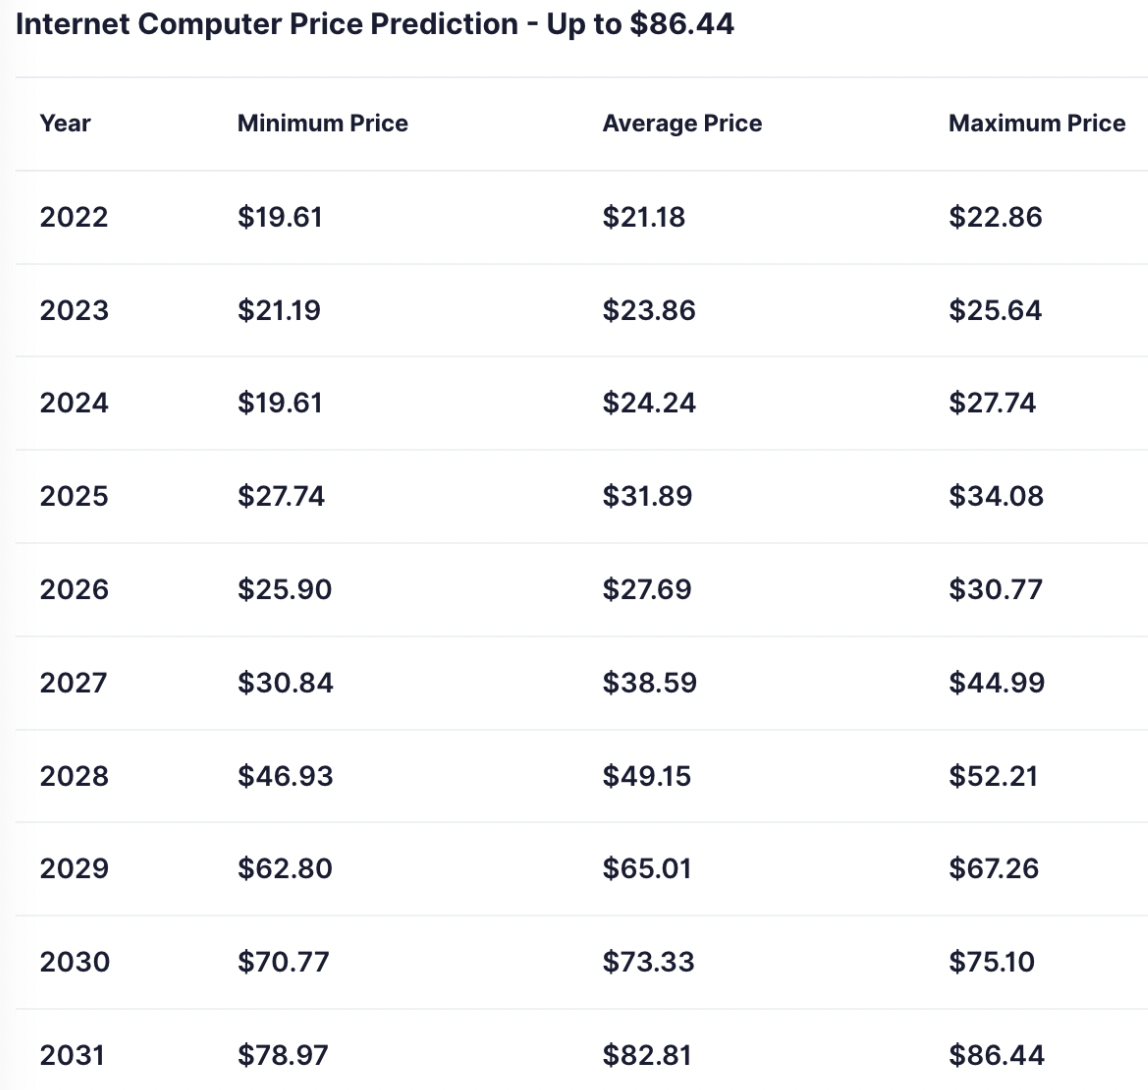Viewport: 1148px width, 1090px height.
Task: Select the 2024 row year label
Action: click(x=74, y=403)
